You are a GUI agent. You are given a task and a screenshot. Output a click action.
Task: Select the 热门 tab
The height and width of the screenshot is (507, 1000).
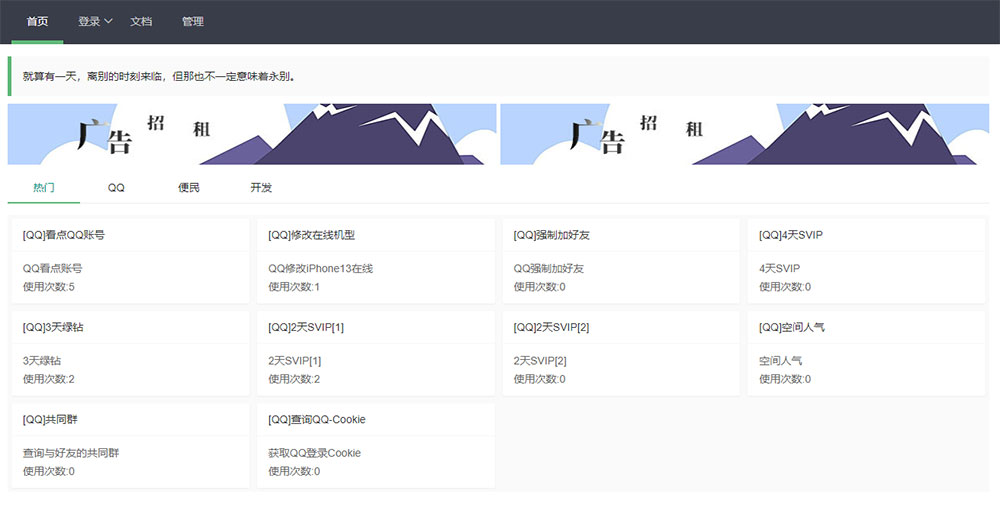click(44, 187)
